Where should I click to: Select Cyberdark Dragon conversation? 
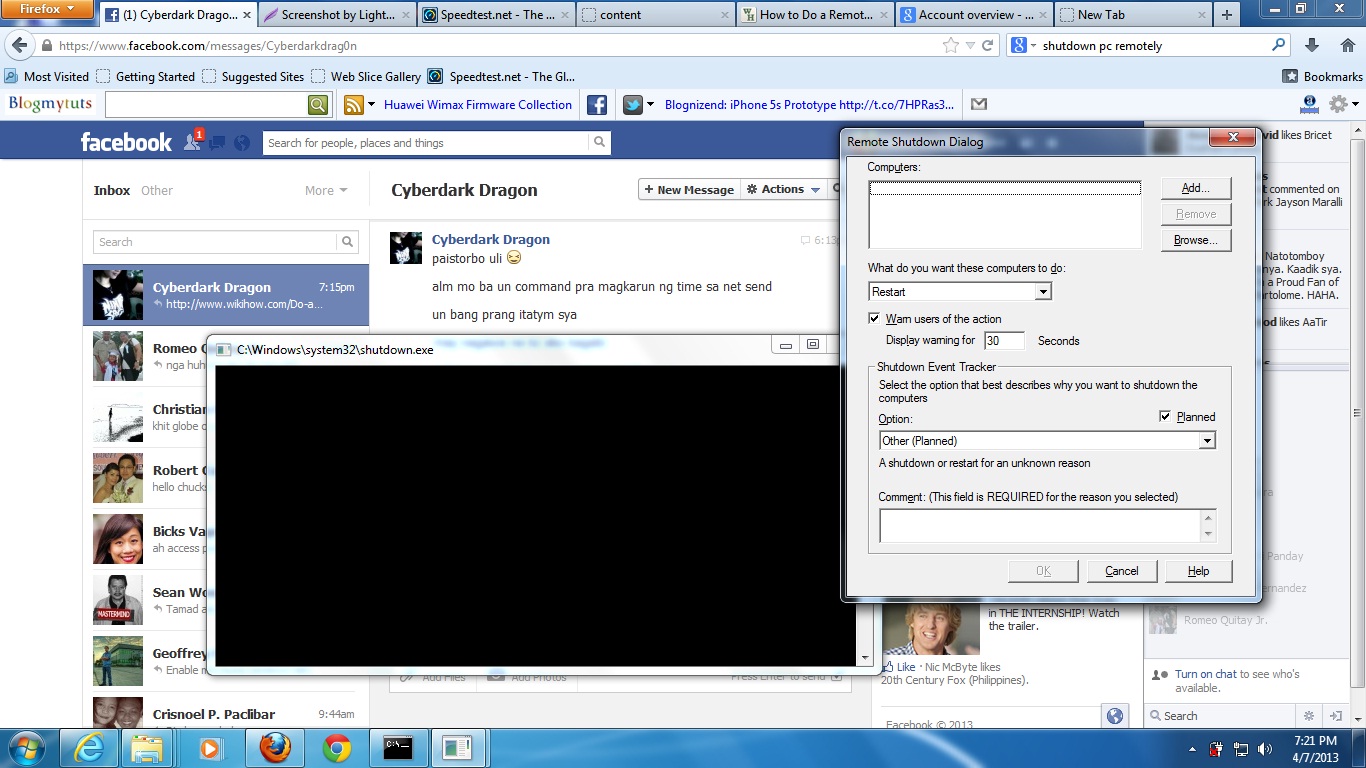(x=225, y=295)
